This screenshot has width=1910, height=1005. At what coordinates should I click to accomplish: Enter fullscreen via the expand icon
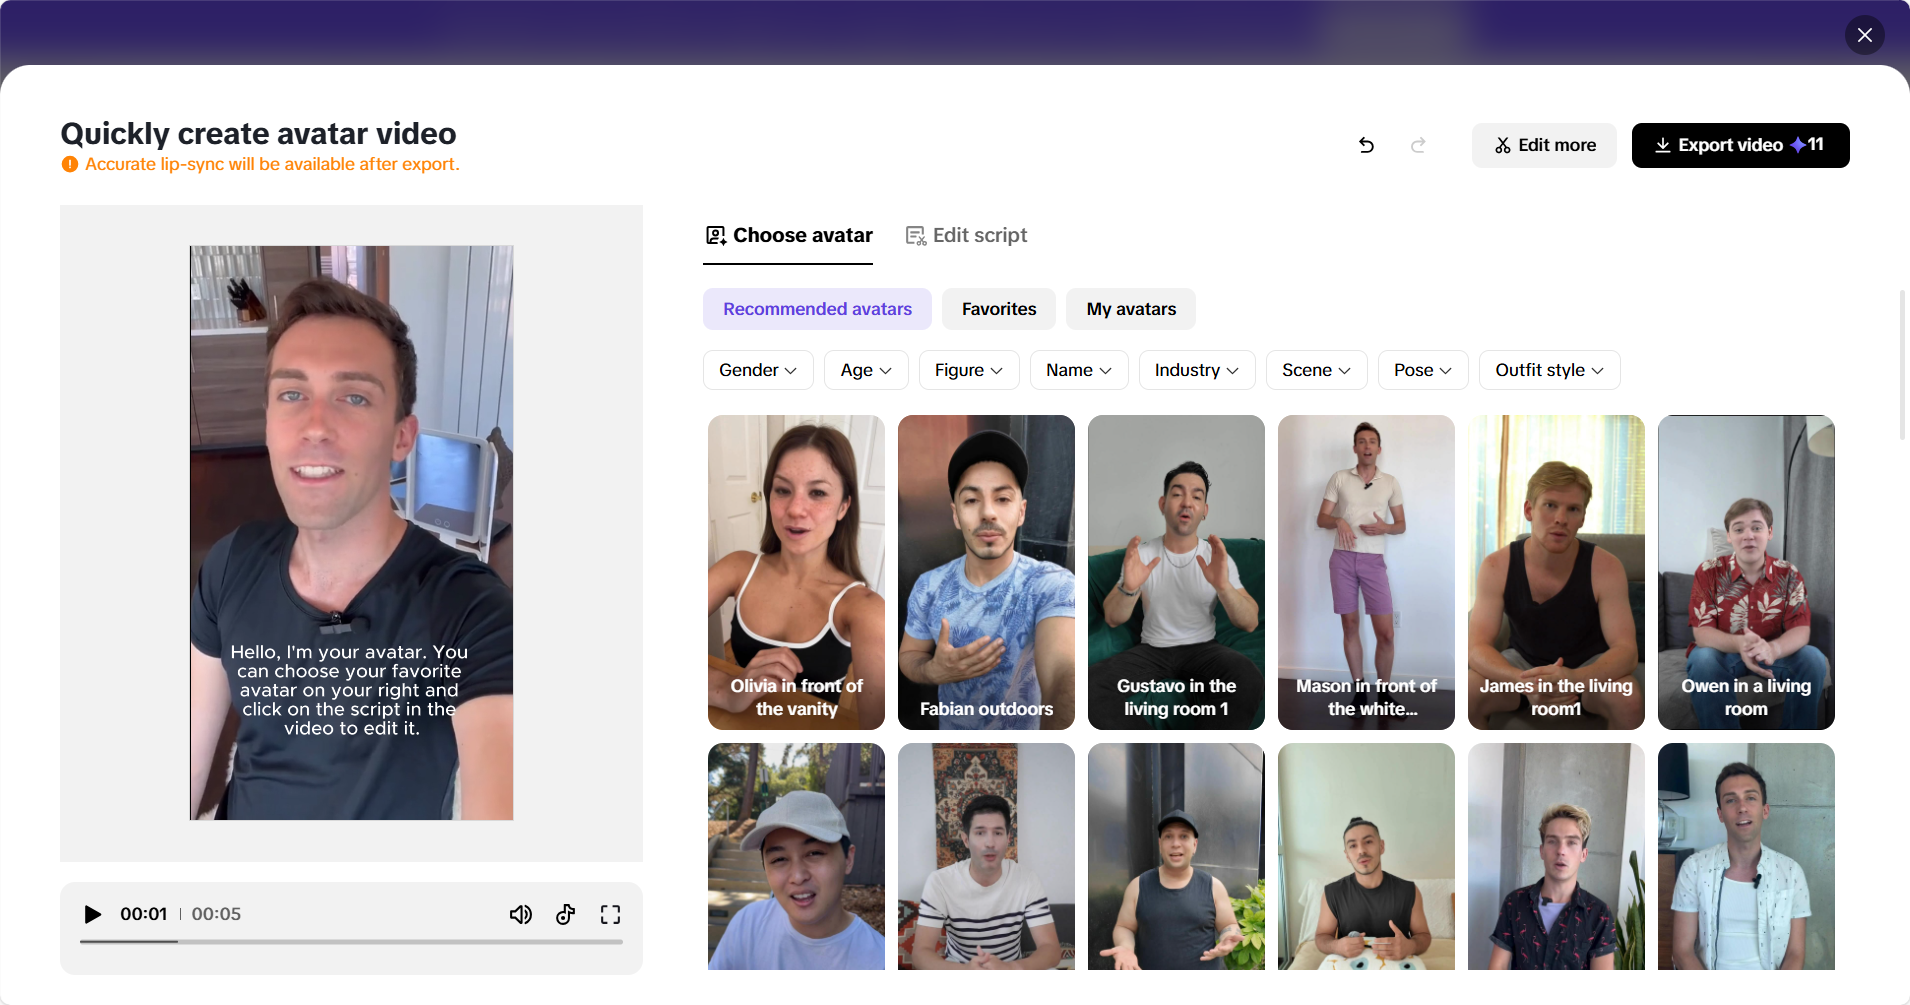point(610,913)
